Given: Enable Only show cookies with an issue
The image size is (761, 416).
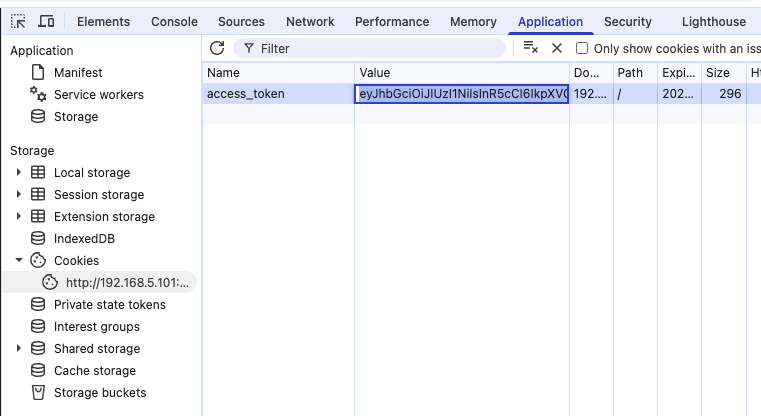Looking at the screenshot, I should point(582,48).
